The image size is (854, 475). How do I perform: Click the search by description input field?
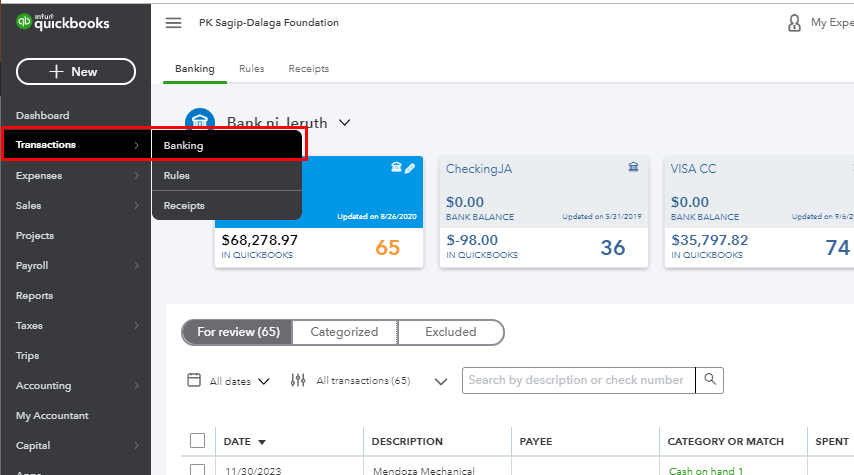578,380
